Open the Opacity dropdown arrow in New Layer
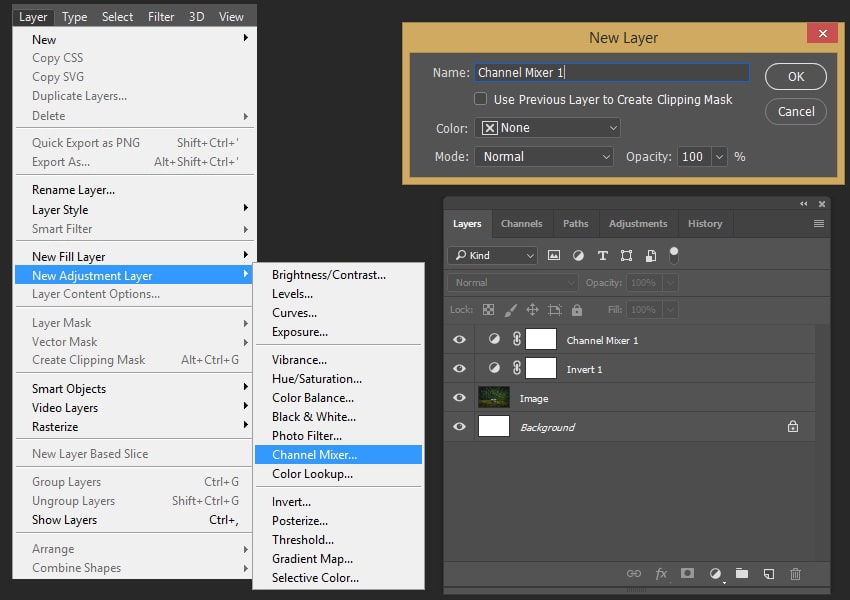The height and width of the screenshot is (600, 850). (719, 157)
